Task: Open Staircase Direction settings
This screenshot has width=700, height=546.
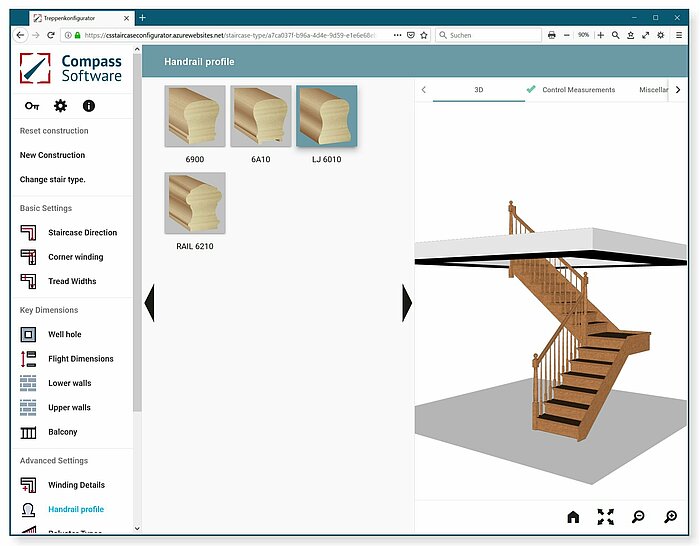Action: (x=82, y=233)
